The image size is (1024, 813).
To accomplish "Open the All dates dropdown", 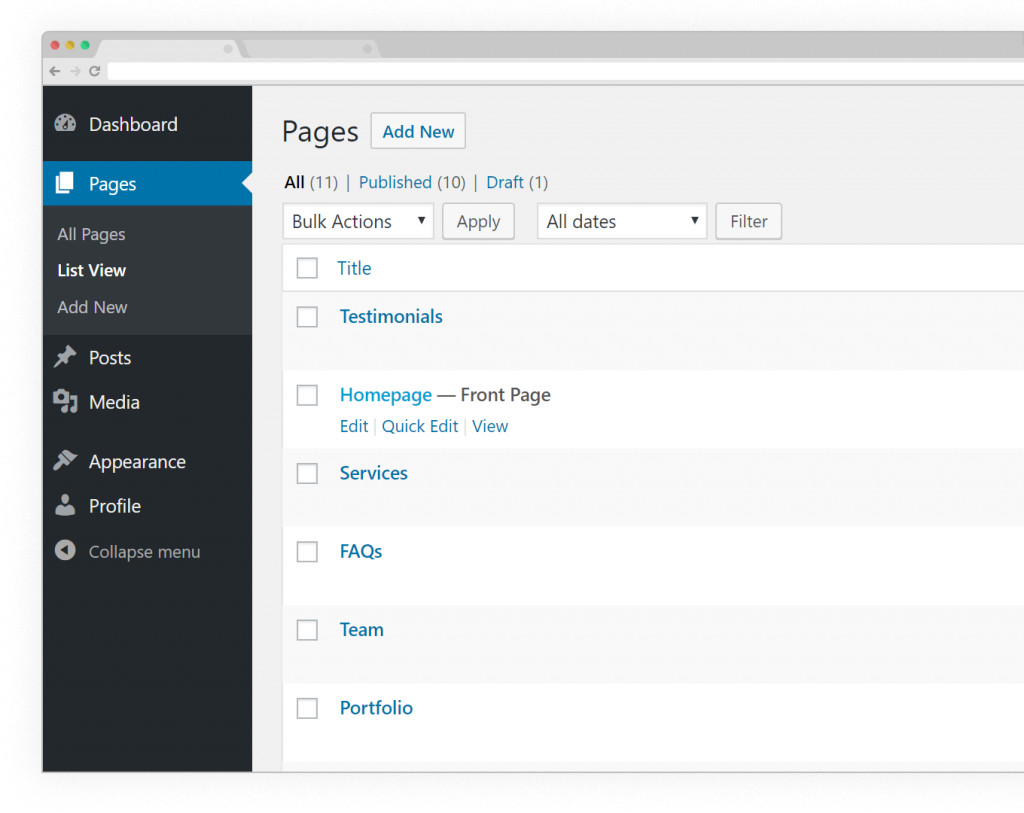I will pyautogui.click(x=622, y=221).
